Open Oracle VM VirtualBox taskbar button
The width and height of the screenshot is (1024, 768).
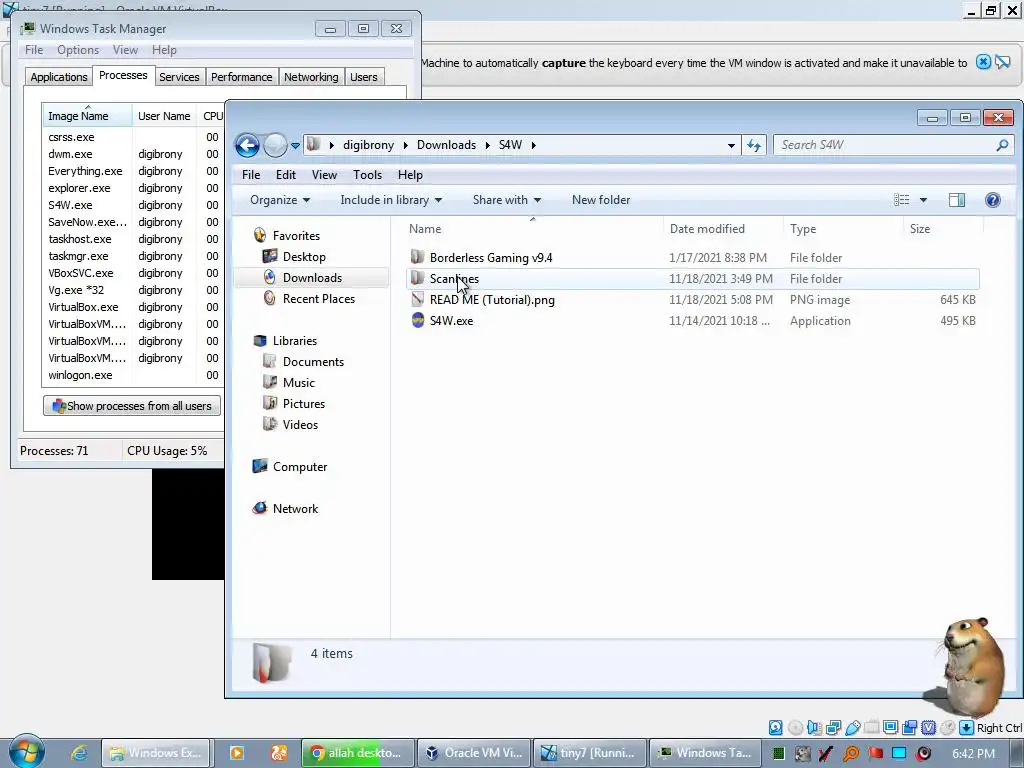coord(474,753)
